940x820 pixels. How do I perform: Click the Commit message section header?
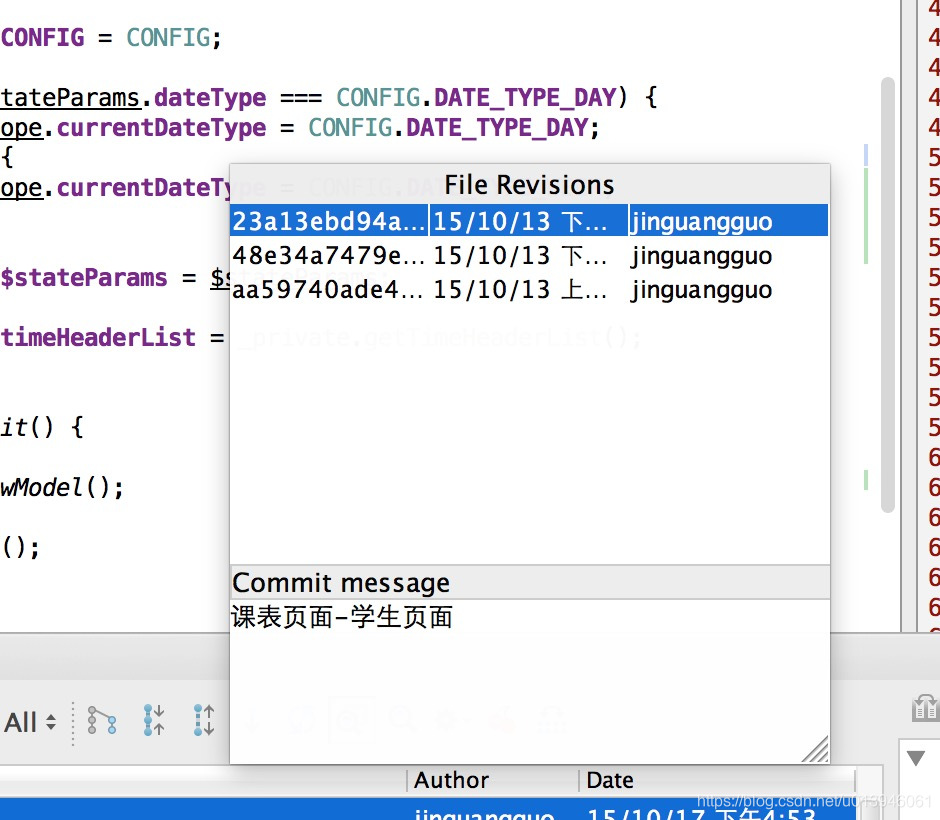[x=530, y=582]
